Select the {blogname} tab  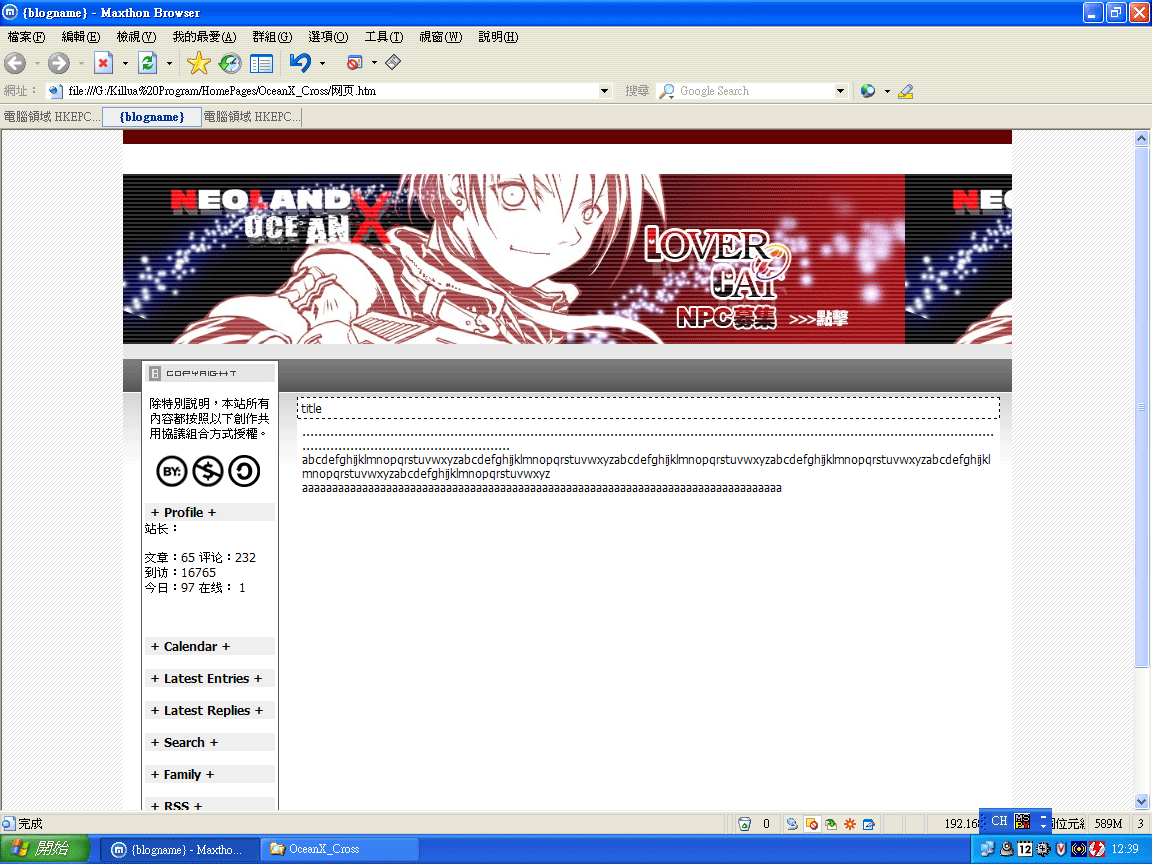click(152, 117)
